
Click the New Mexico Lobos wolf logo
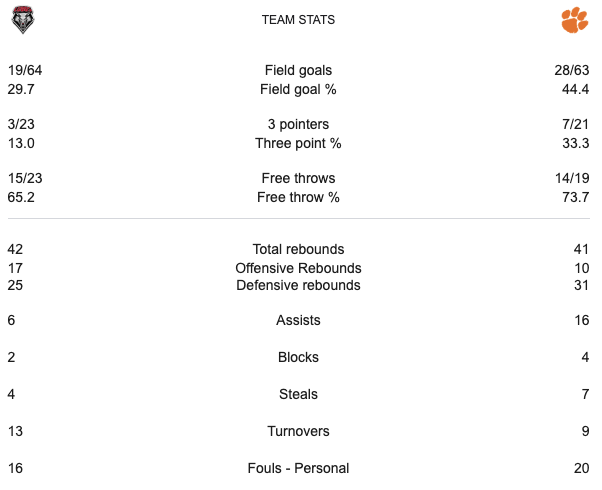click(x=23, y=20)
